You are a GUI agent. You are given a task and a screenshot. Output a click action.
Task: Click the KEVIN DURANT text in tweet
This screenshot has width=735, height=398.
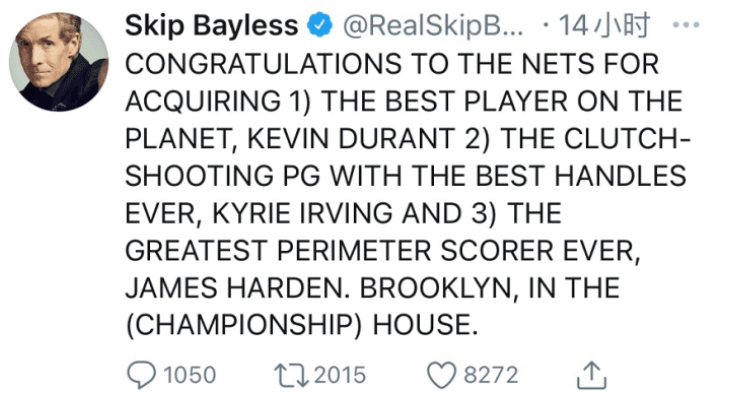[351, 139]
